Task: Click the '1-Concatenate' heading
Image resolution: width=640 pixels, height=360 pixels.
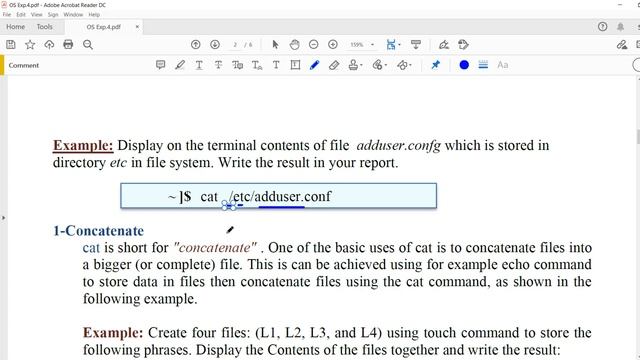Action: click(98, 231)
